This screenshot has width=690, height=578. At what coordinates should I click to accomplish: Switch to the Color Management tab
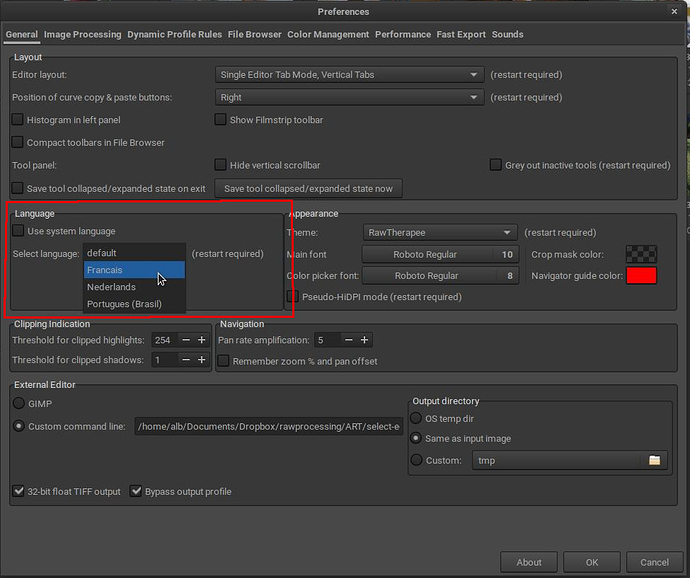click(x=328, y=34)
